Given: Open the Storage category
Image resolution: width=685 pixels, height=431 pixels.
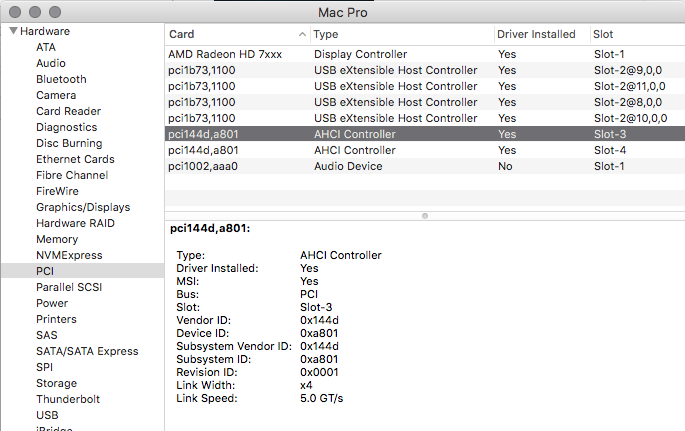Looking at the screenshot, I should [56, 383].
